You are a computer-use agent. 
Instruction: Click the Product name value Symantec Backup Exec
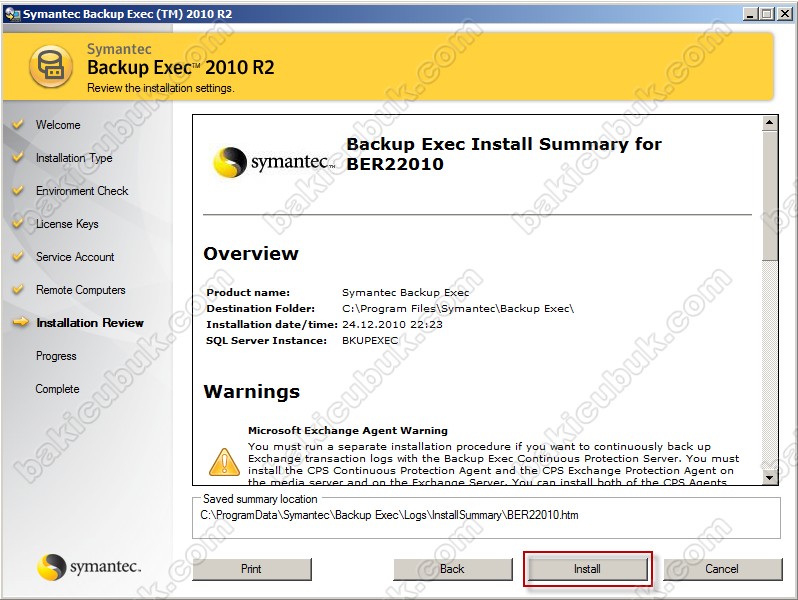[x=406, y=293]
